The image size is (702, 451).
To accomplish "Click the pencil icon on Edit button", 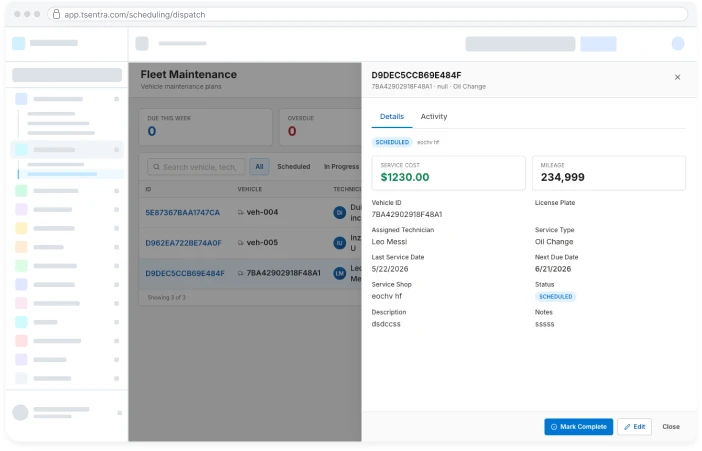I will point(627,427).
